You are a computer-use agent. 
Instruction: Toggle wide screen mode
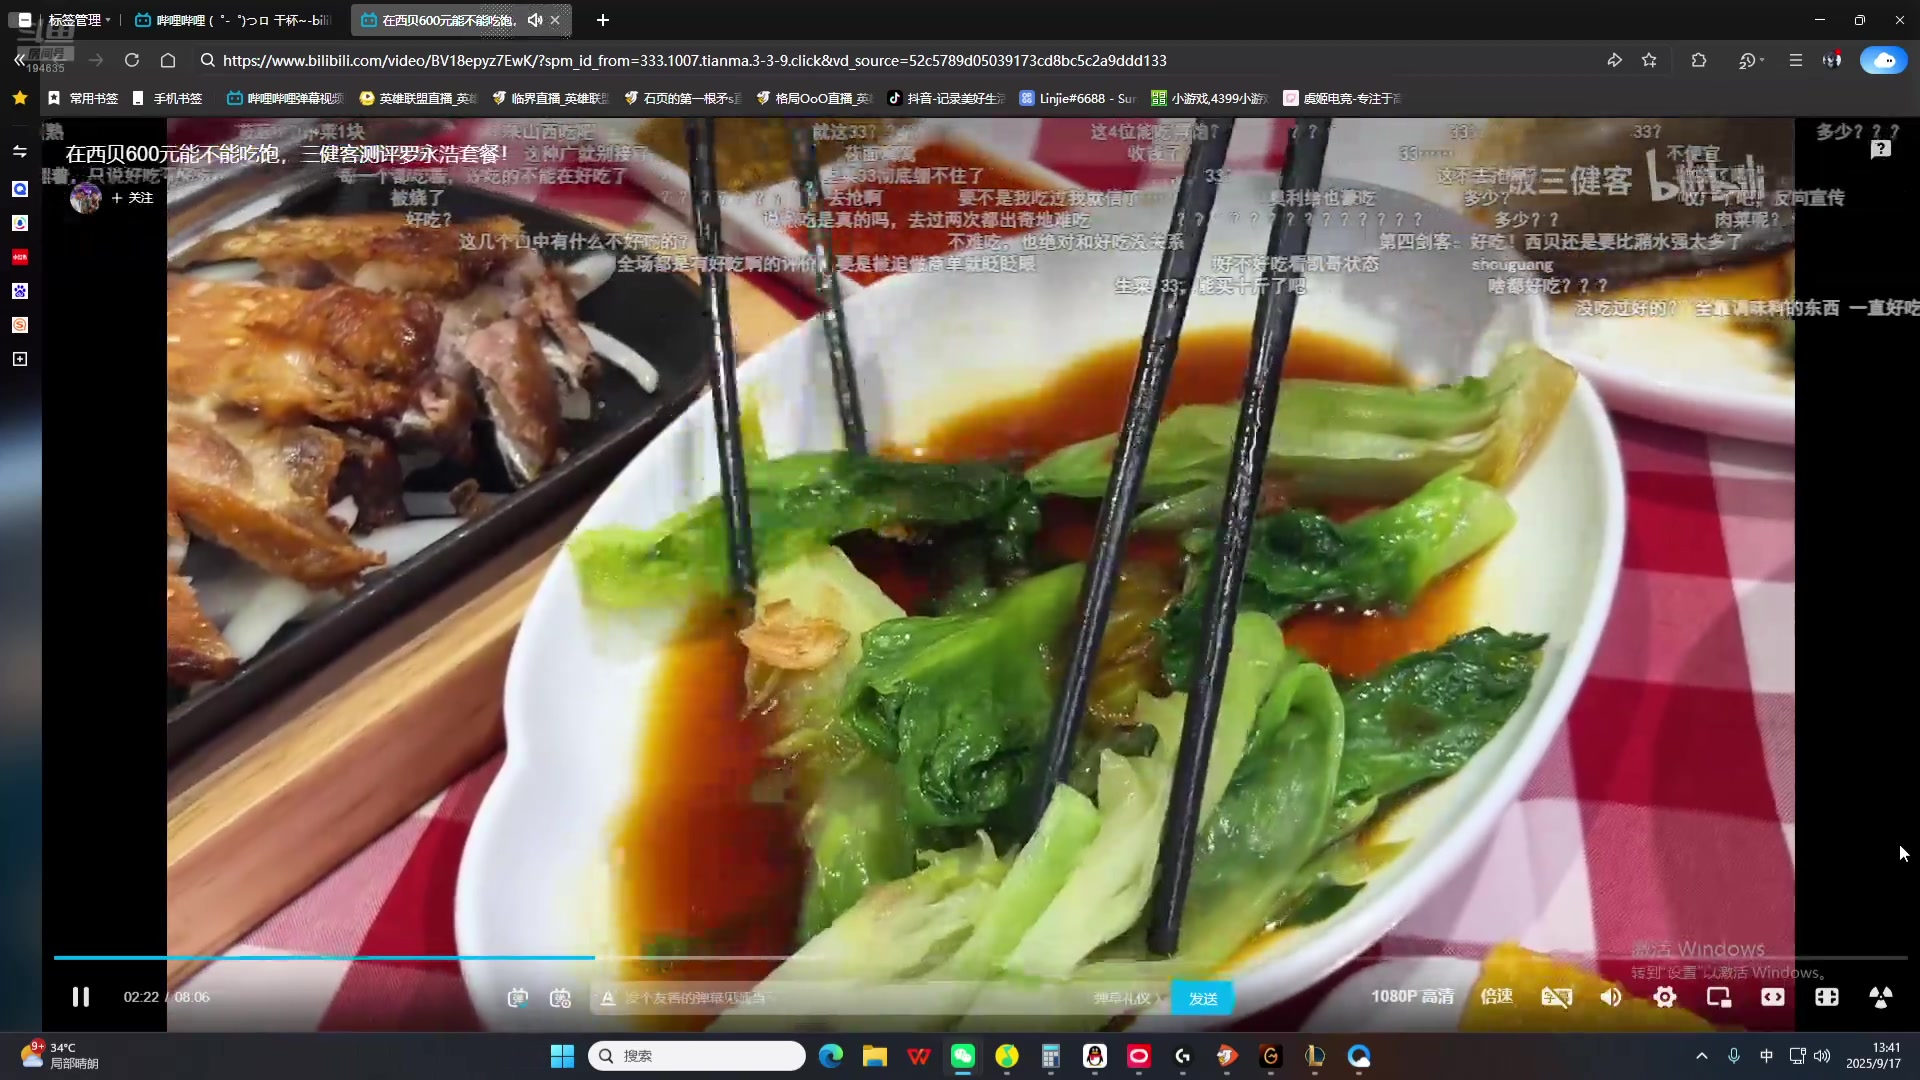coord(1773,997)
